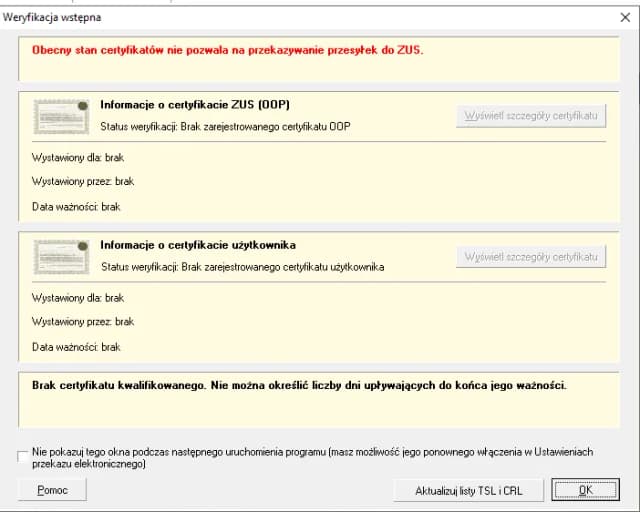The height and width of the screenshot is (512, 640).
Task: Click 'Data ważności: brak' in ZUS section
Action: point(76,207)
